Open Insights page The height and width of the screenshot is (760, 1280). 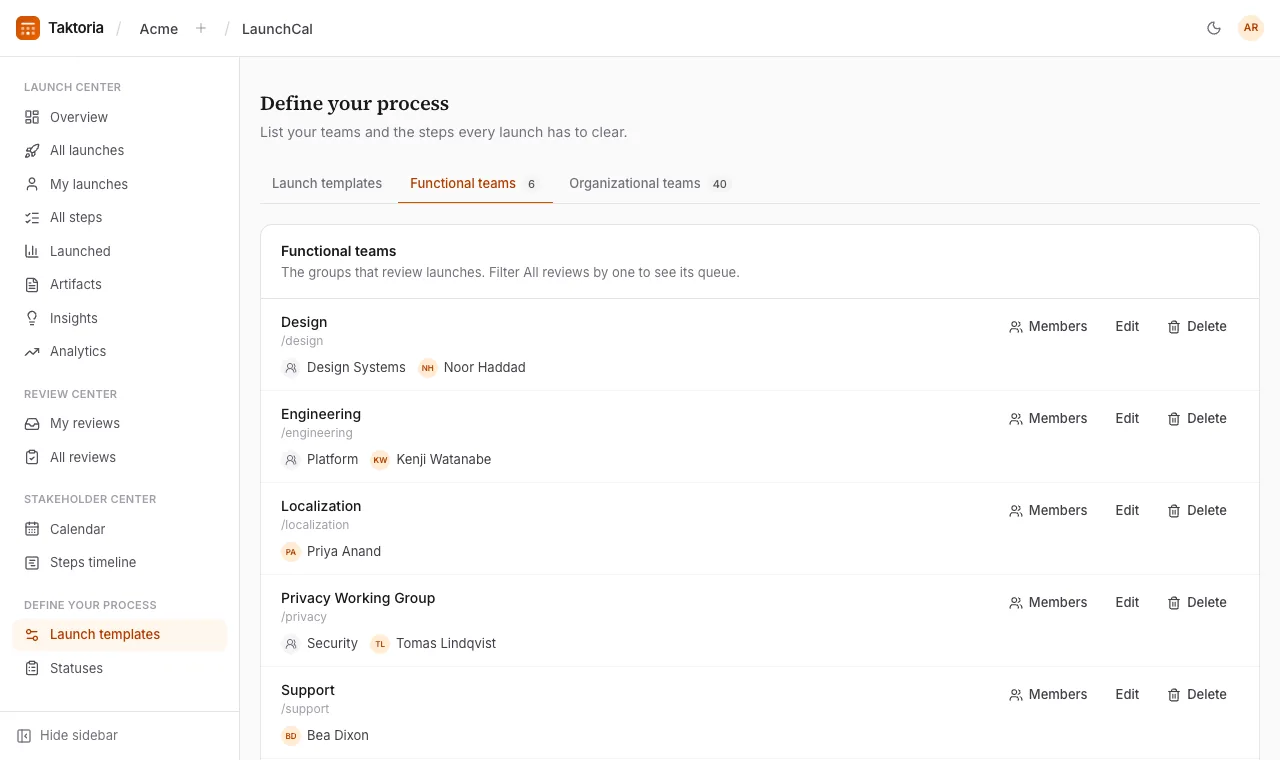pos(120,318)
